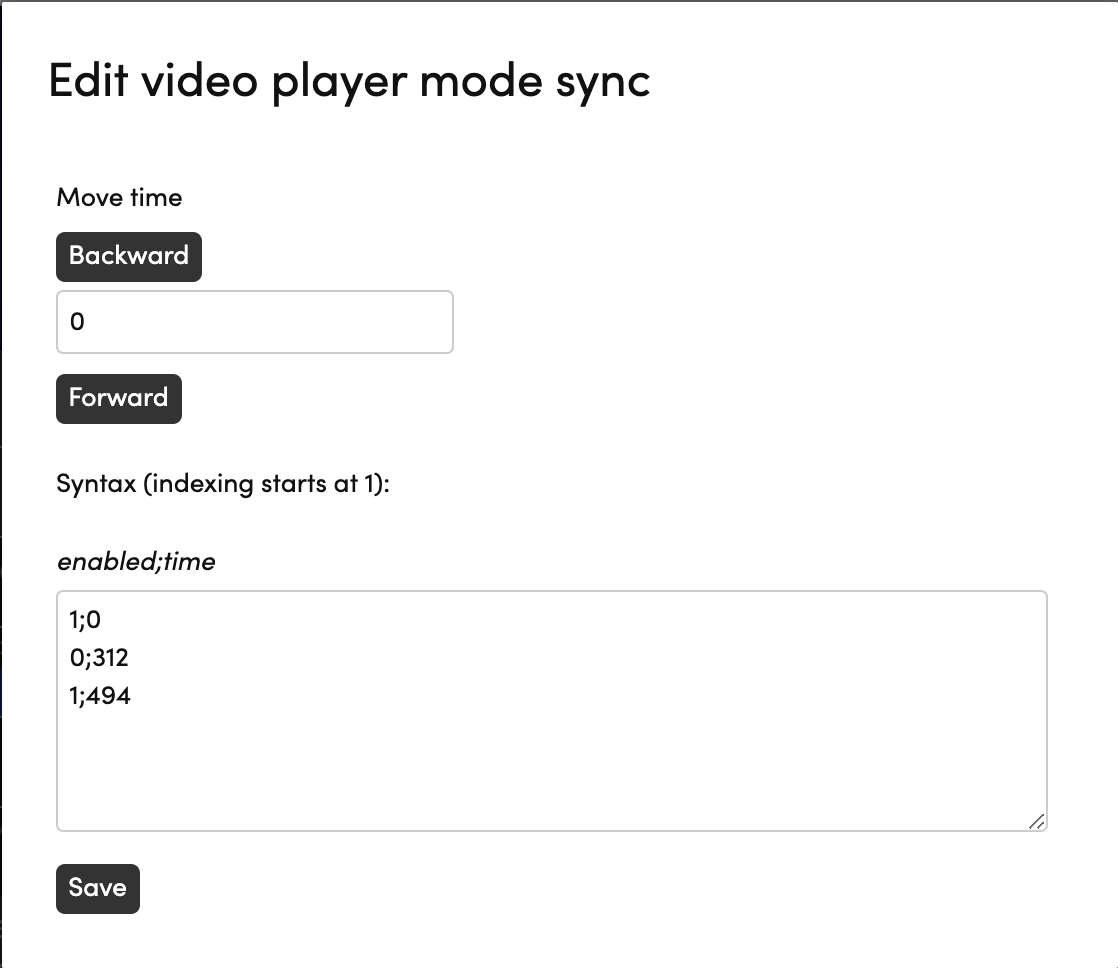This screenshot has width=1118, height=968.
Task: Click the "Move time" label
Action: pyautogui.click(x=119, y=197)
